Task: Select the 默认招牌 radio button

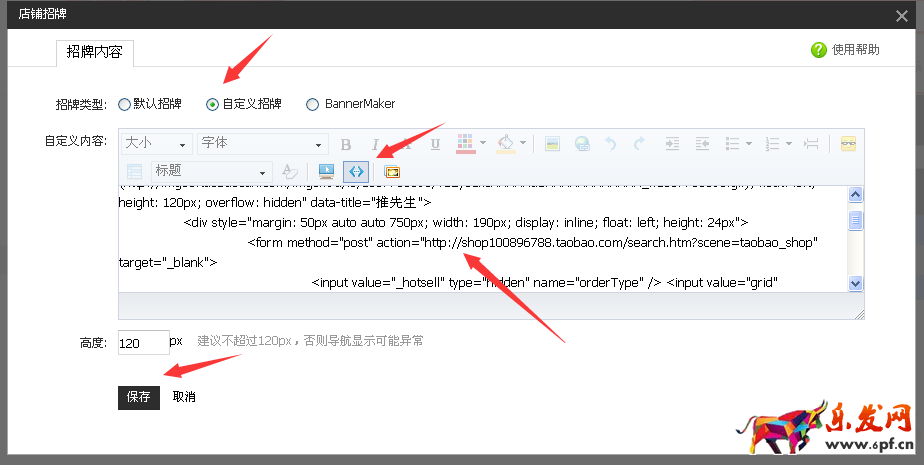Action: pos(124,104)
